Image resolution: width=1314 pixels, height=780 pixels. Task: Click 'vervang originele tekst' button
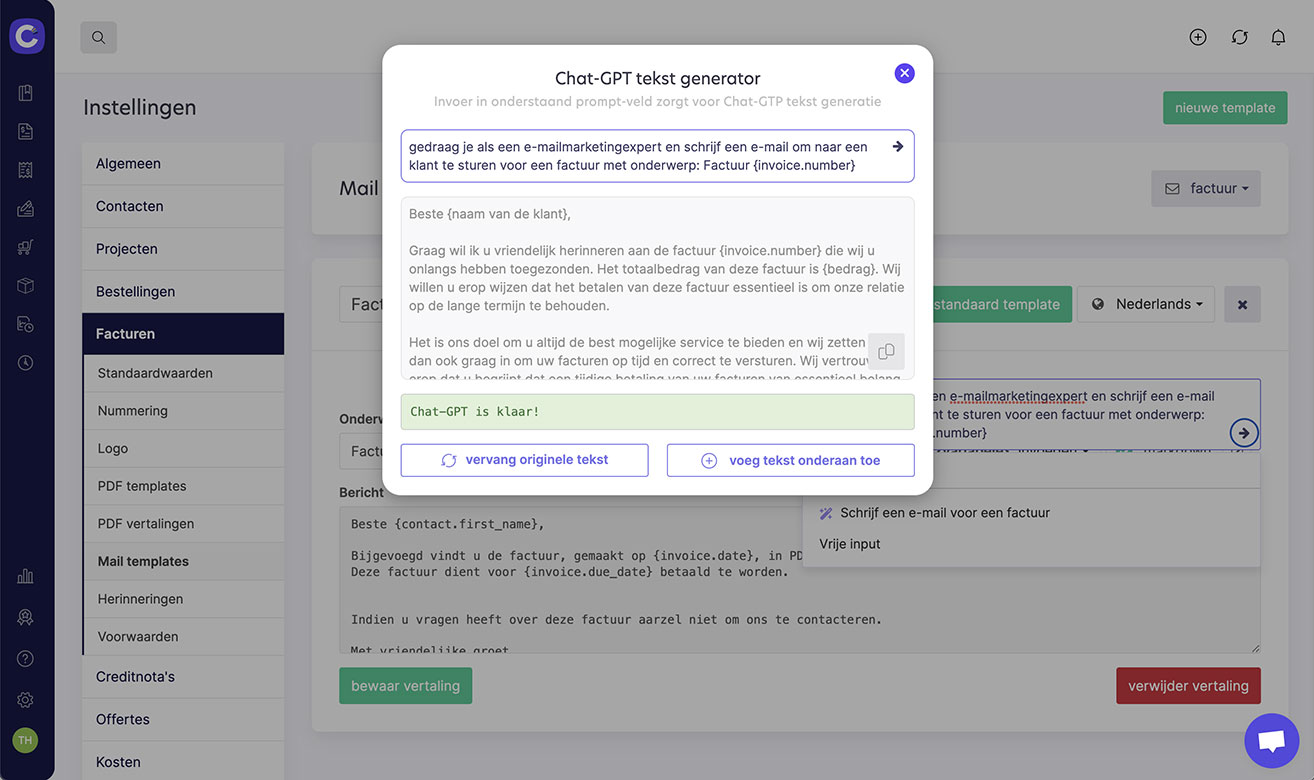525,460
